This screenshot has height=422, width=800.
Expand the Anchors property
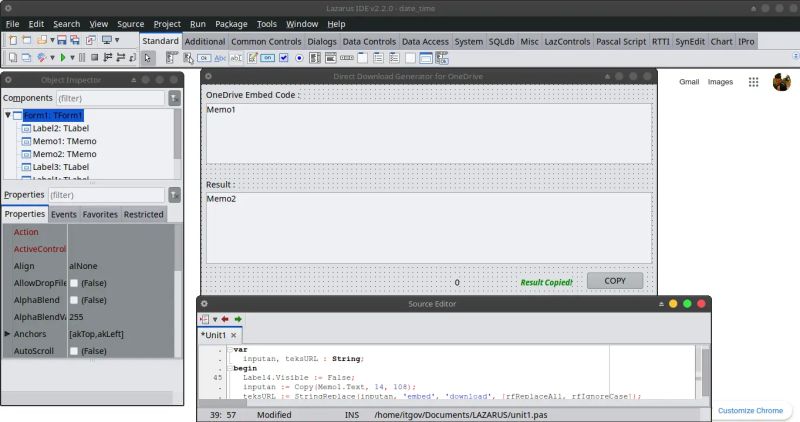7,334
